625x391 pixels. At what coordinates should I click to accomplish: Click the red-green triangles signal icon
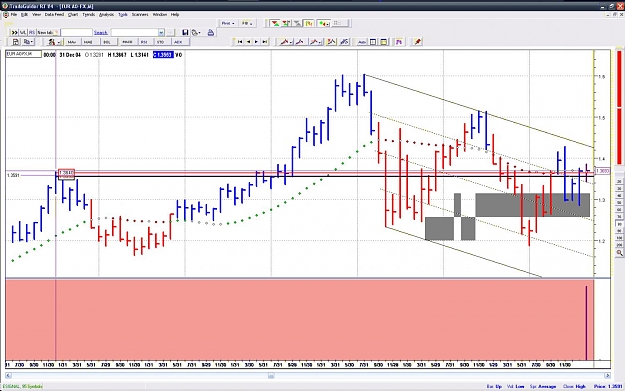(x=275, y=24)
